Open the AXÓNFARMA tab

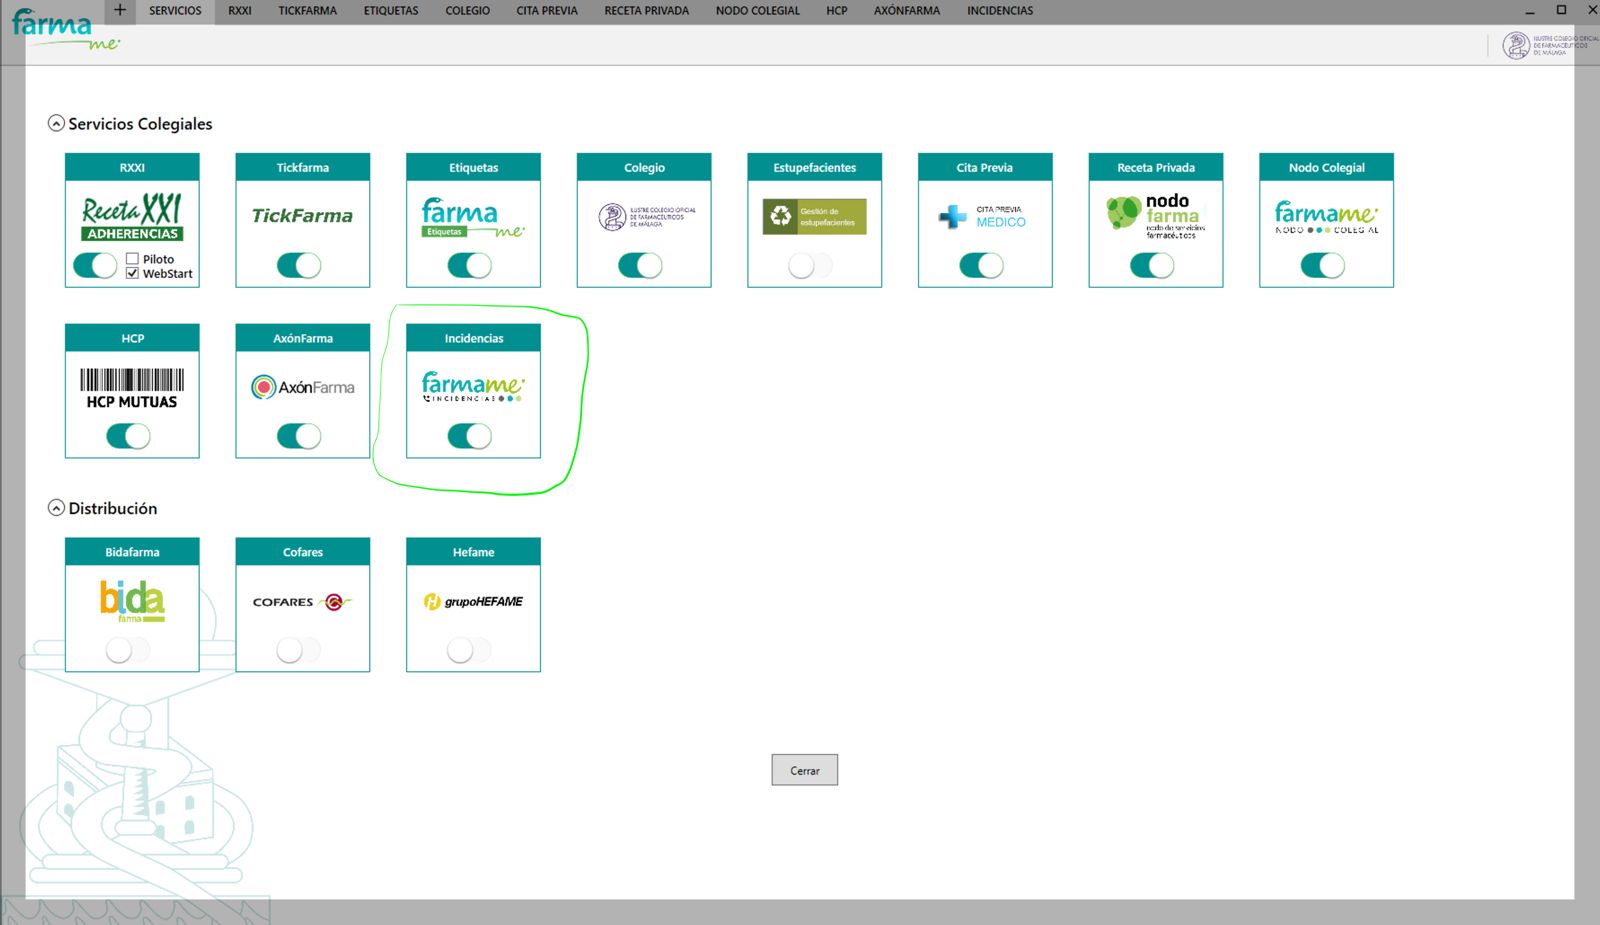pos(907,11)
